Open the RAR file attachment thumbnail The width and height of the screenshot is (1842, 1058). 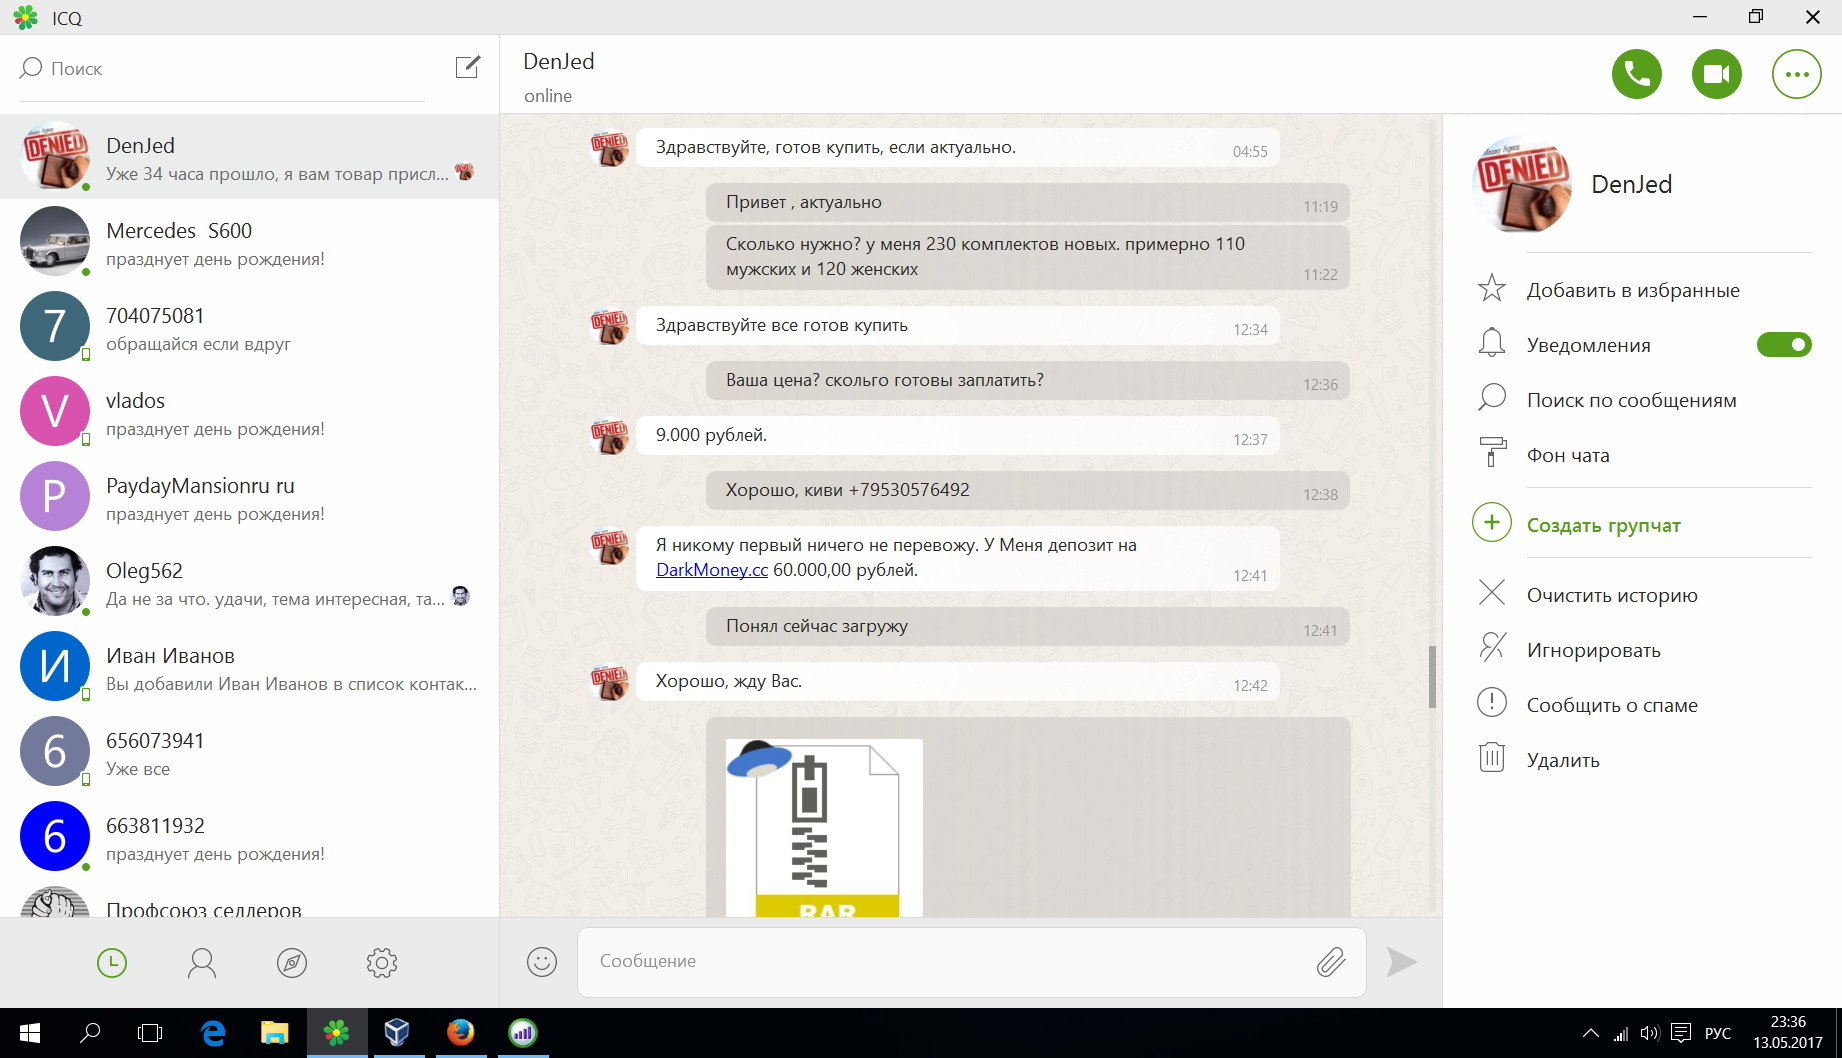pyautogui.click(x=824, y=828)
